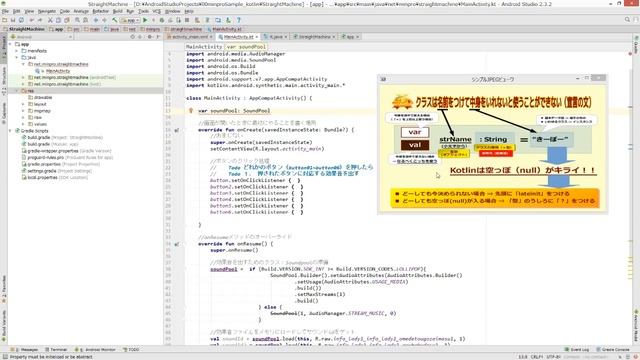Click the Save All toolbar icon
This screenshot has height=360, width=640.
(x=13, y=20)
